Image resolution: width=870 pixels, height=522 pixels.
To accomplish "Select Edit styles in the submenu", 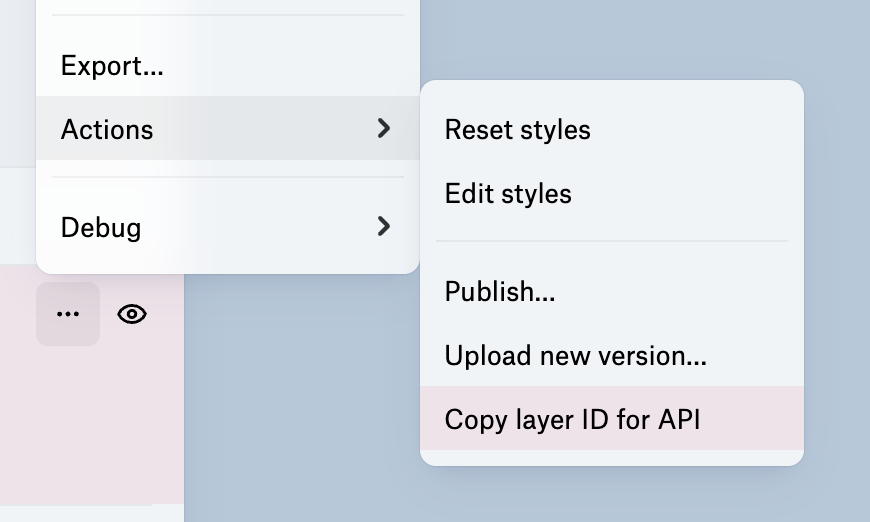I will coord(508,193).
